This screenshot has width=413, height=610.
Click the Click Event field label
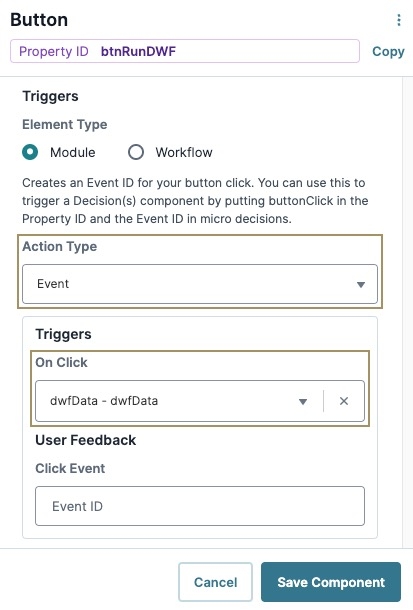click(x=70, y=468)
